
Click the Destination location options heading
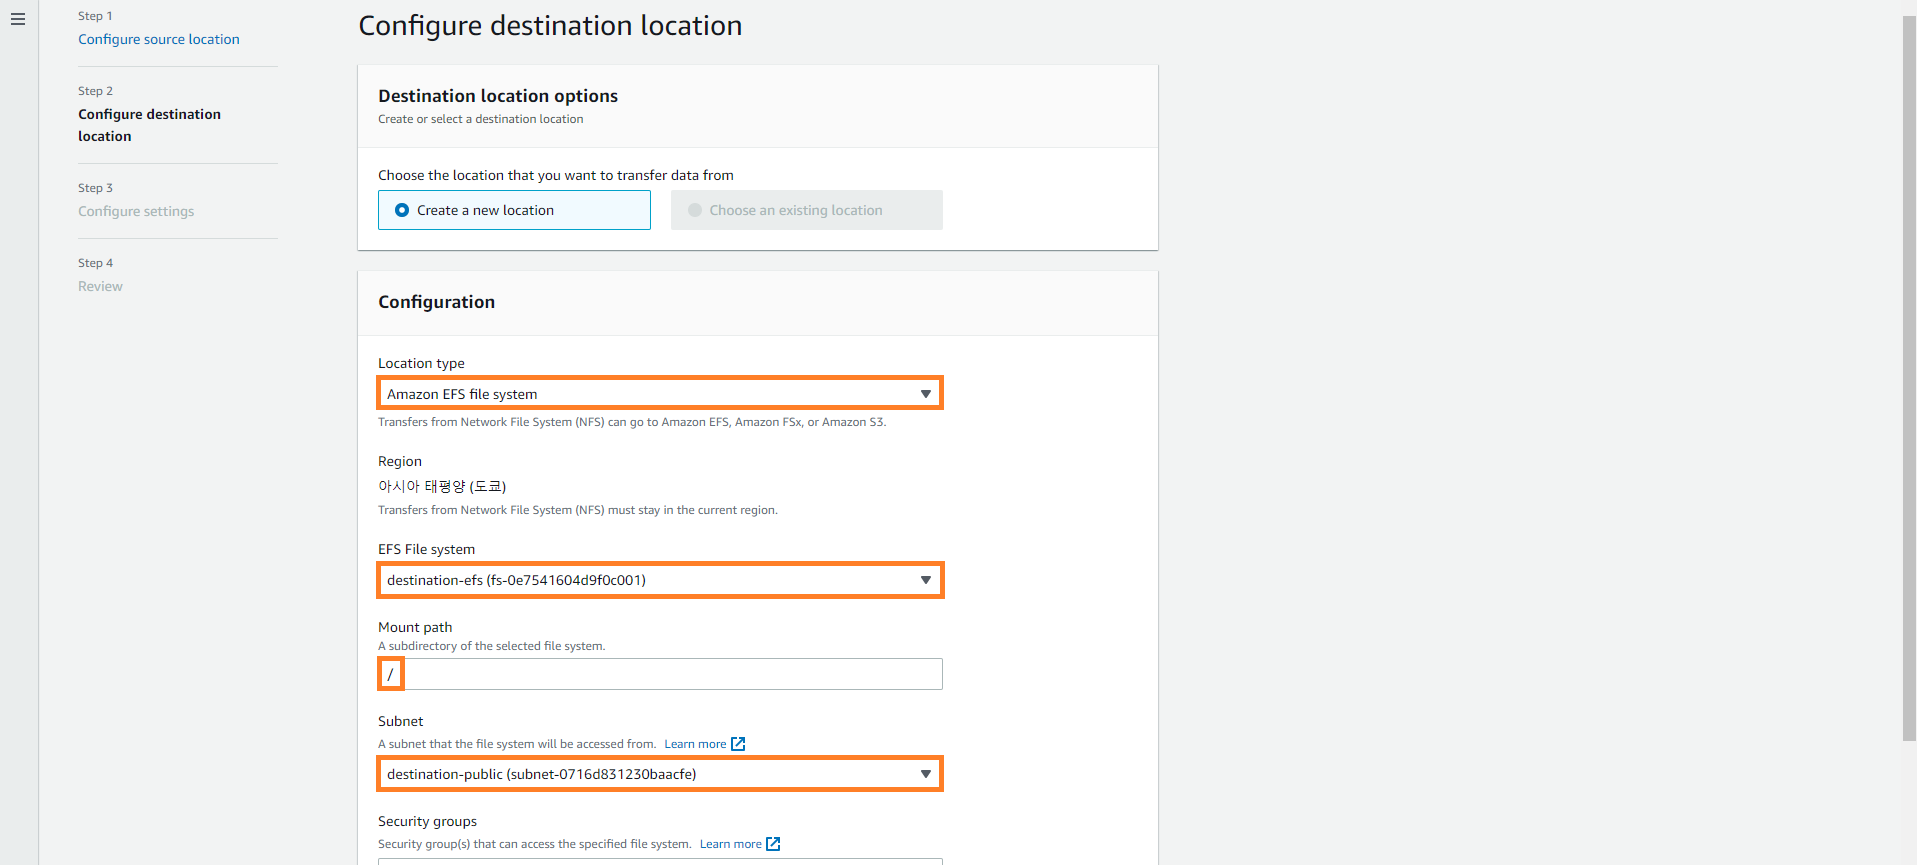click(x=498, y=96)
